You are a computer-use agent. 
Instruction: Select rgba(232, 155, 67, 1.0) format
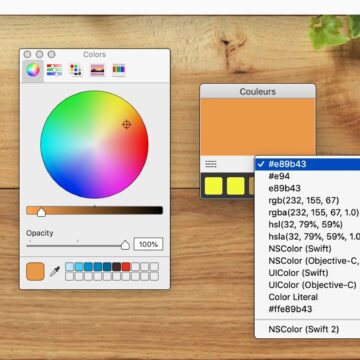308,212
